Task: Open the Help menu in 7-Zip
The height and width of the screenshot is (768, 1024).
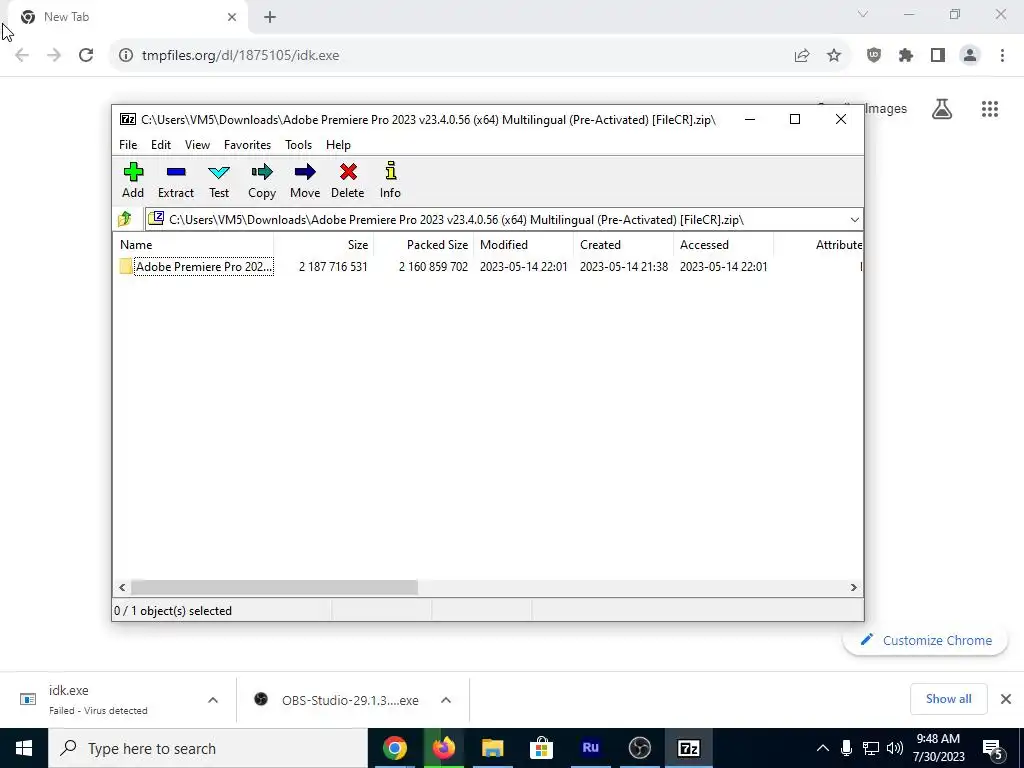Action: pos(338,145)
